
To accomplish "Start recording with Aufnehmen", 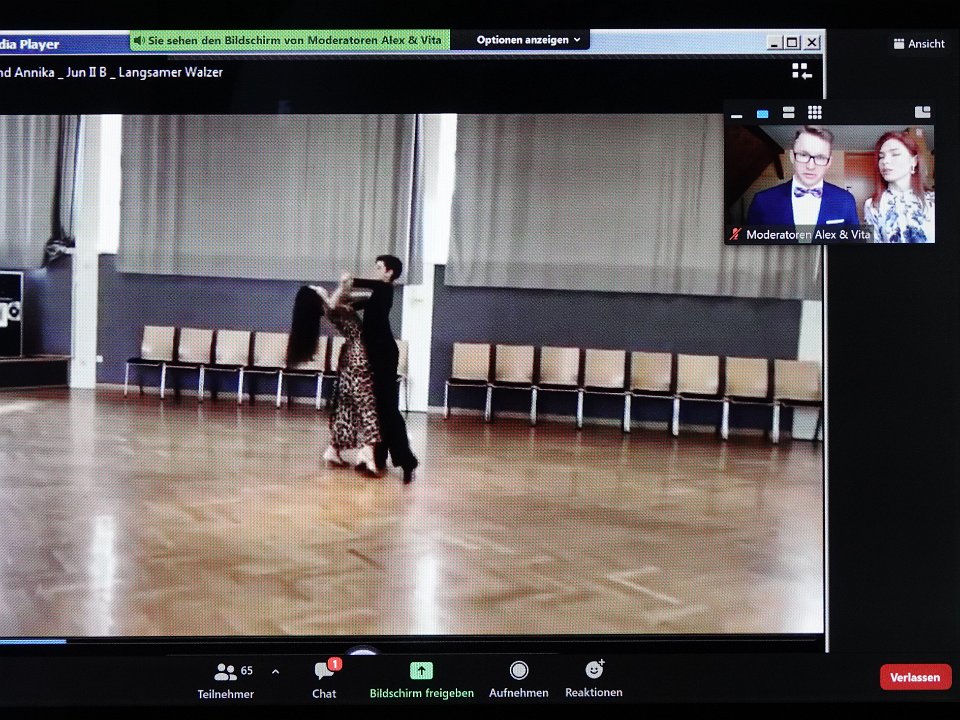I will coord(519,680).
